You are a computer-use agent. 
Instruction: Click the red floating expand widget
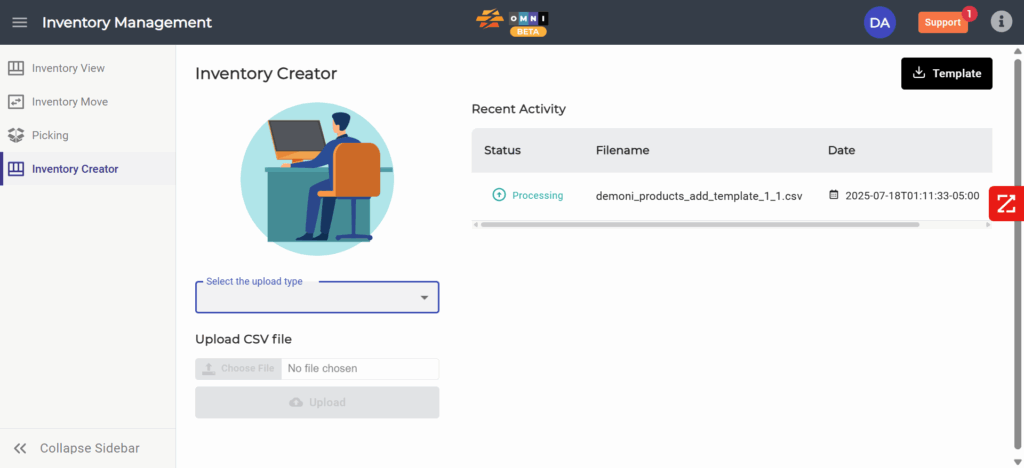[x=1005, y=203]
